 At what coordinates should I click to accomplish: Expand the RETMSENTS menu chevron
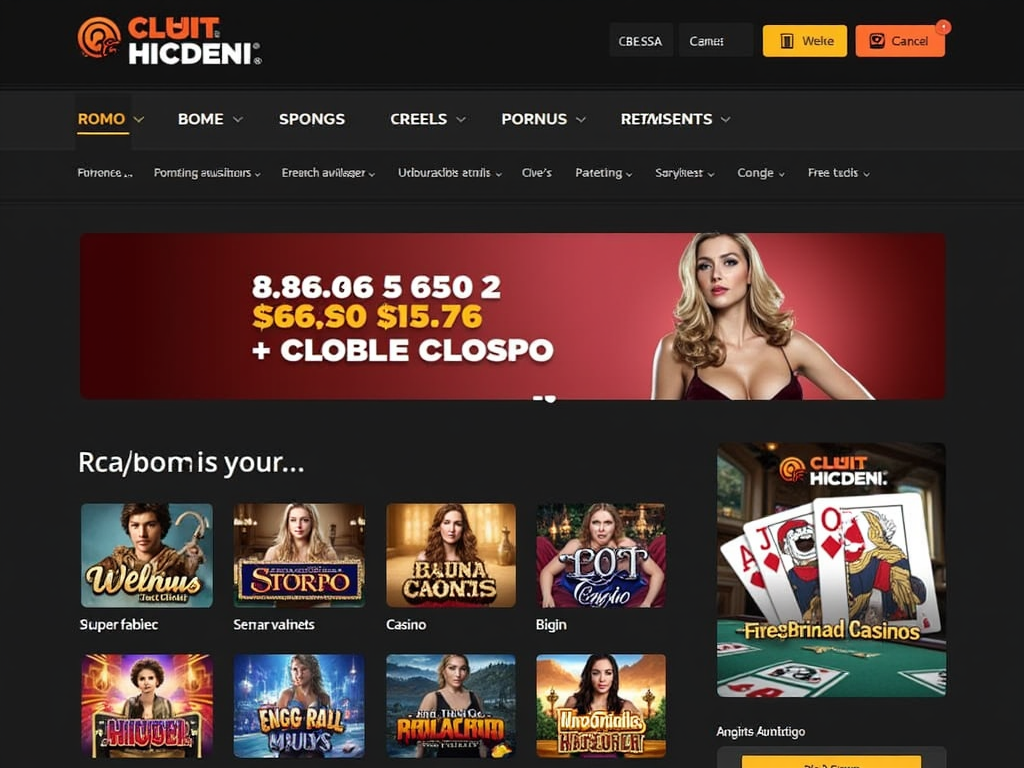[x=725, y=120]
